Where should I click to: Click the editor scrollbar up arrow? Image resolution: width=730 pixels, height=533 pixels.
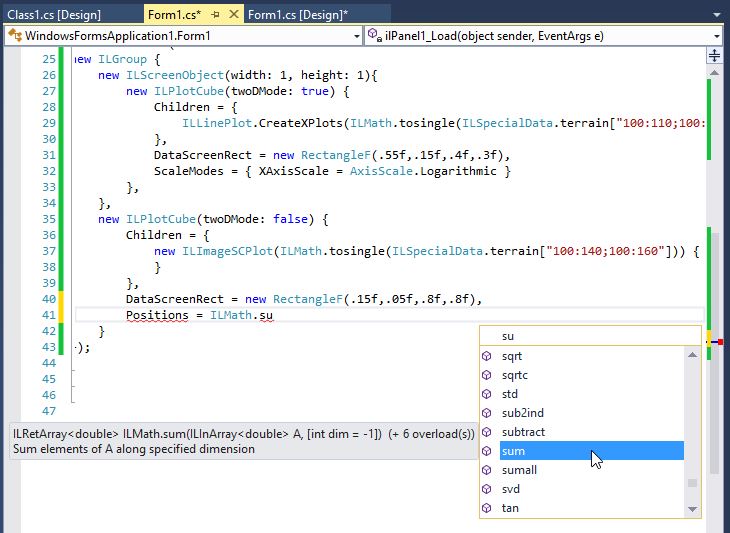[x=714, y=73]
